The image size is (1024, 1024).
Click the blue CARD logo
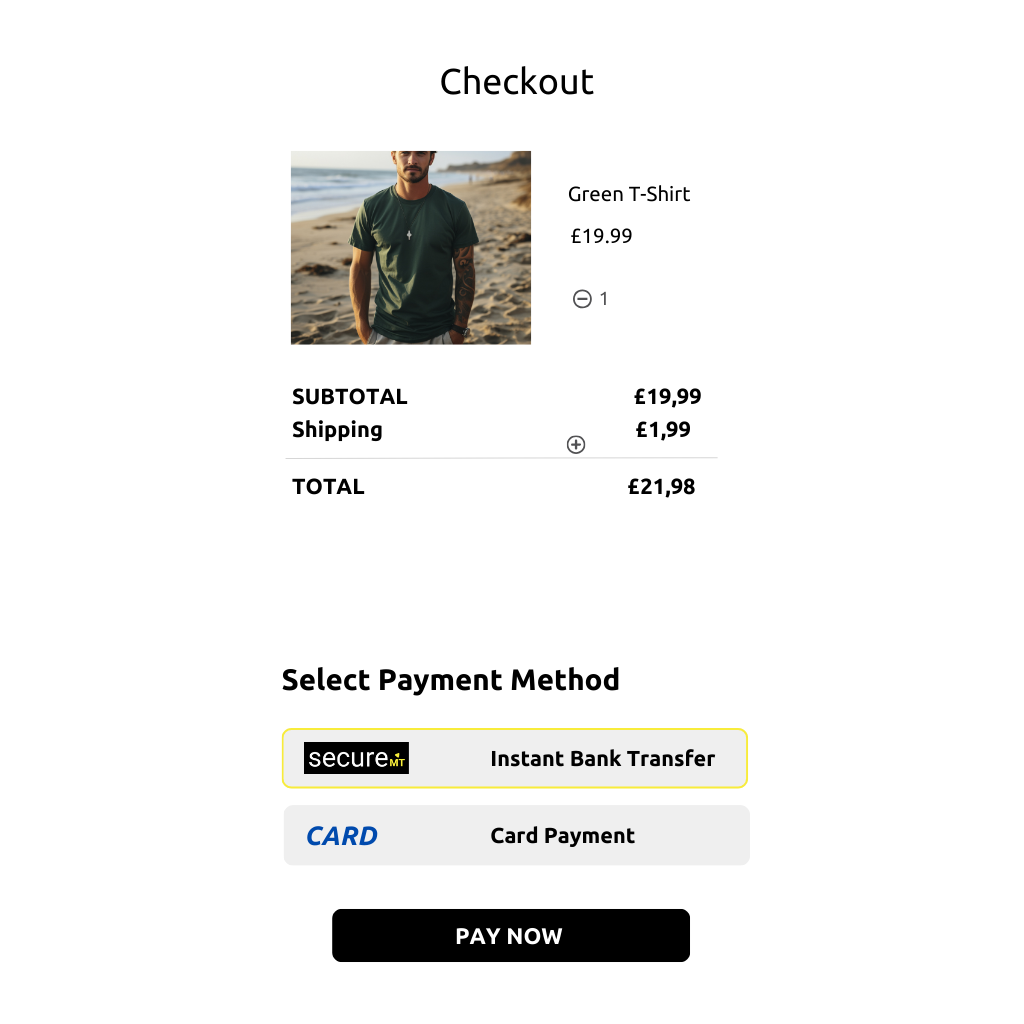pos(342,836)
